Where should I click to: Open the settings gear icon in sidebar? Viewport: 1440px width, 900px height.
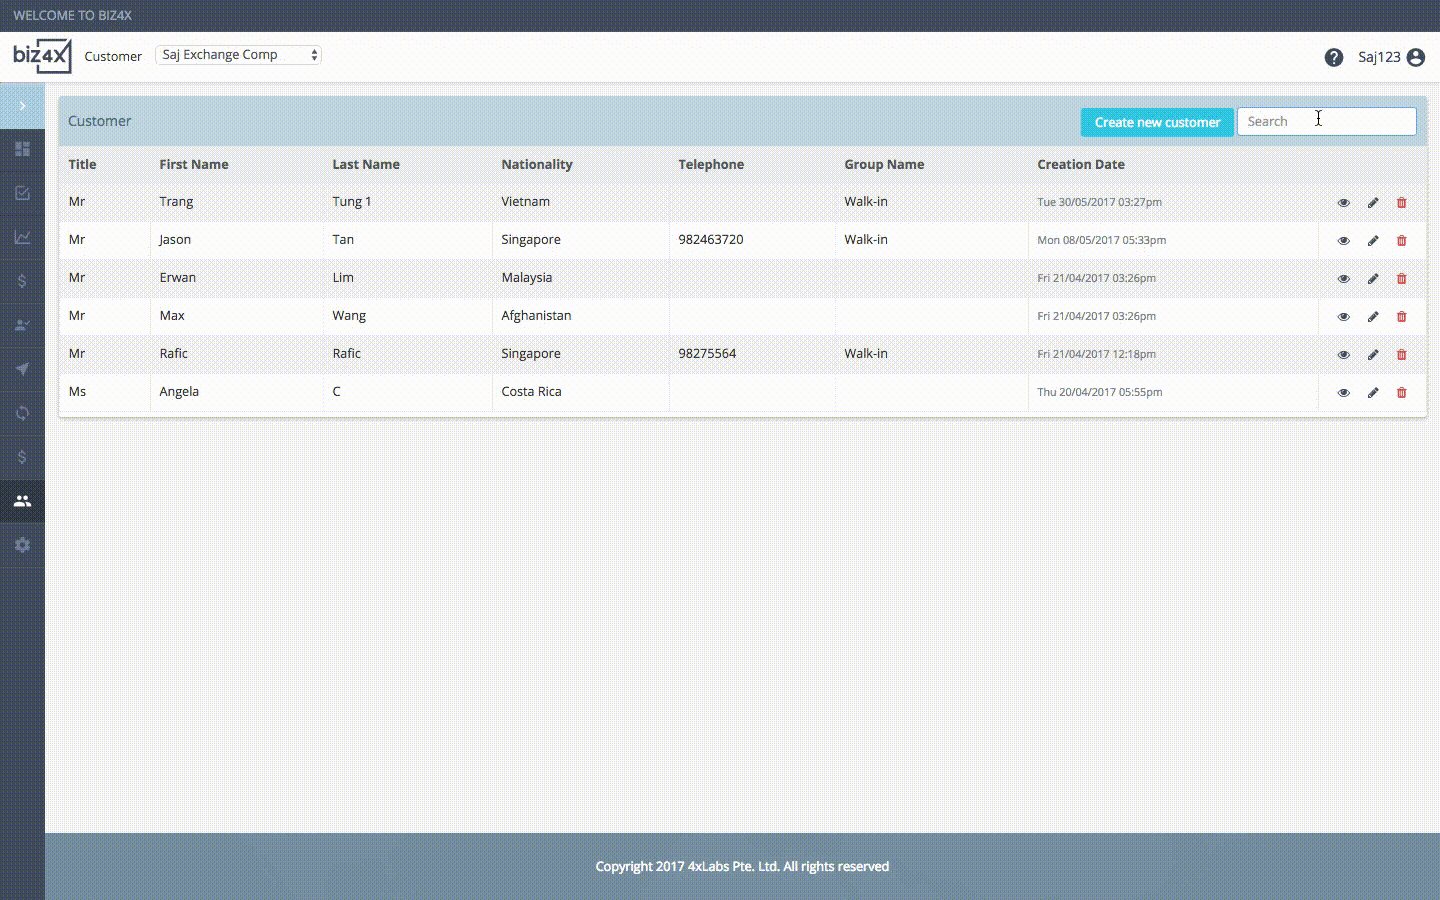click(x=22, y=545)
